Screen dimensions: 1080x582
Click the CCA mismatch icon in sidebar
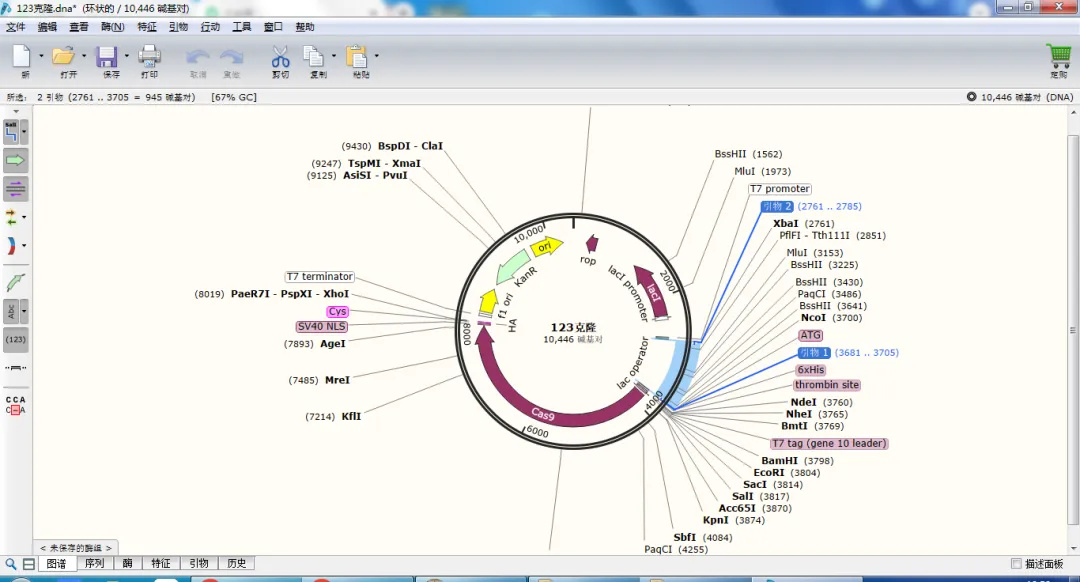[x=15, y=405]
